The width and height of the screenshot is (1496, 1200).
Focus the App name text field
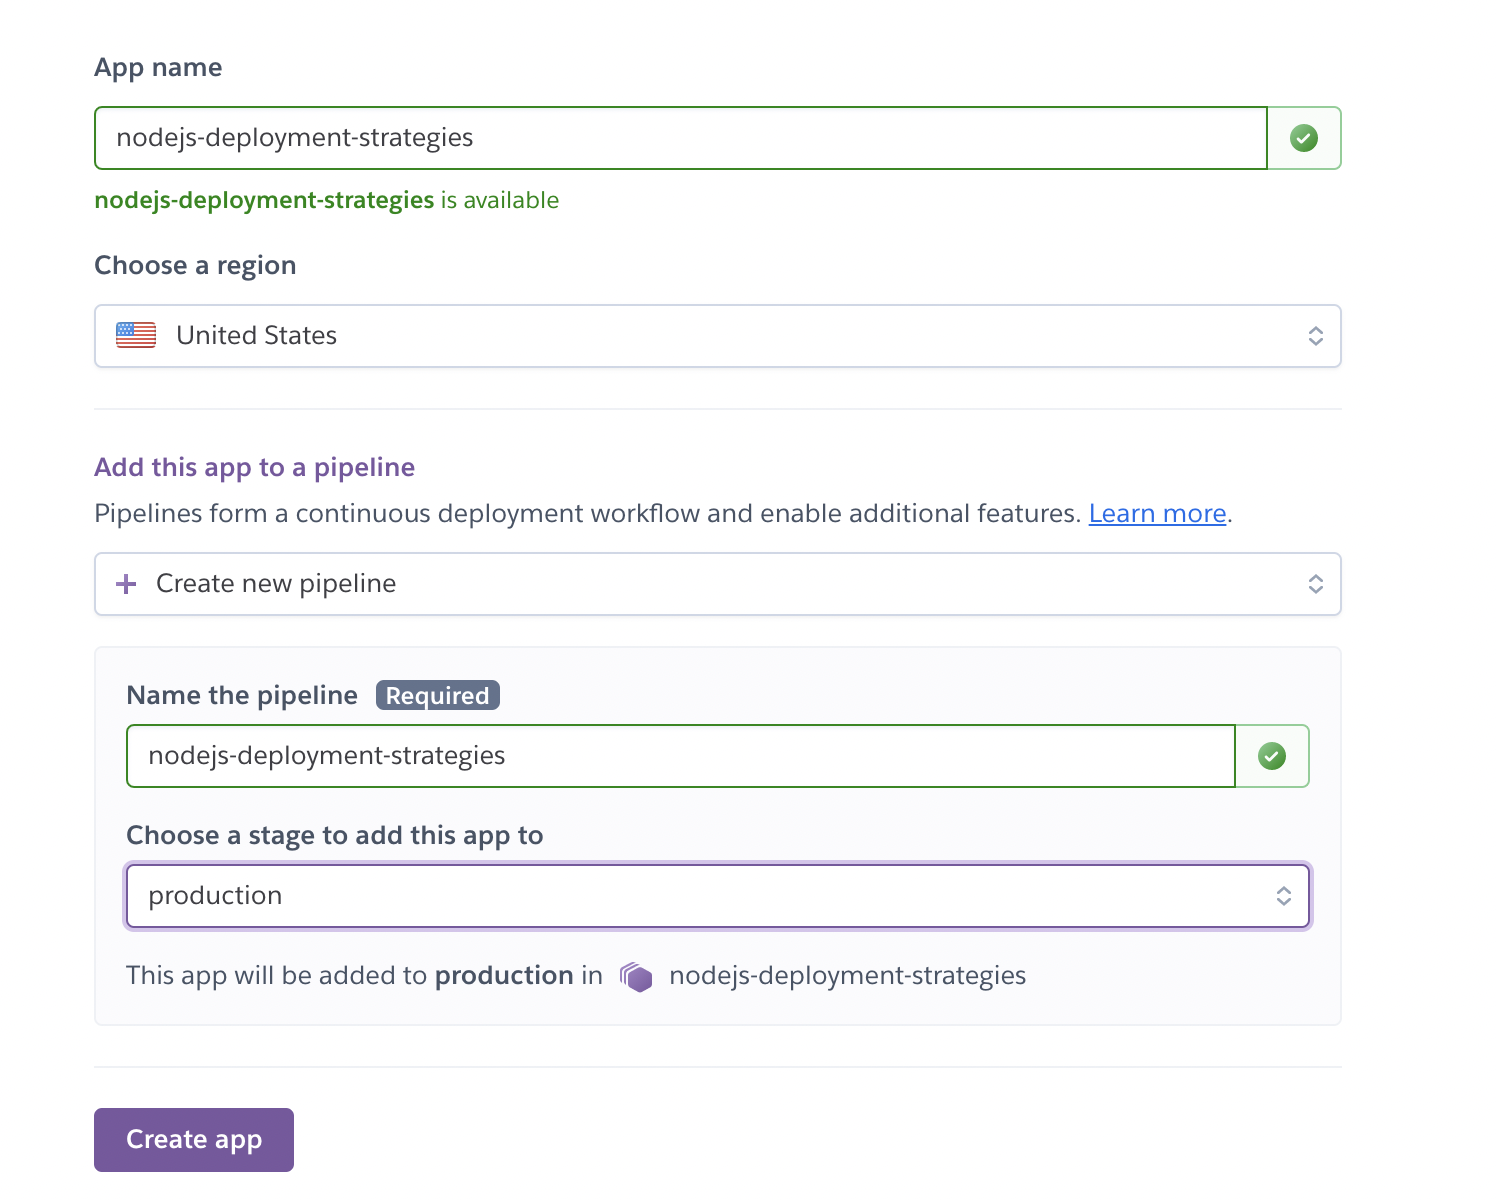click(680, 138)
